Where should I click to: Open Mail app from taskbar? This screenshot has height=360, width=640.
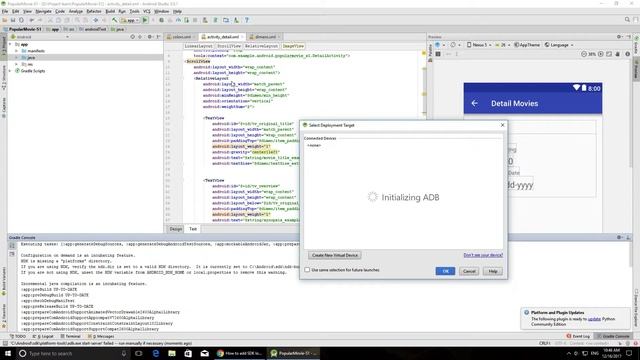[x=204, y=353]
